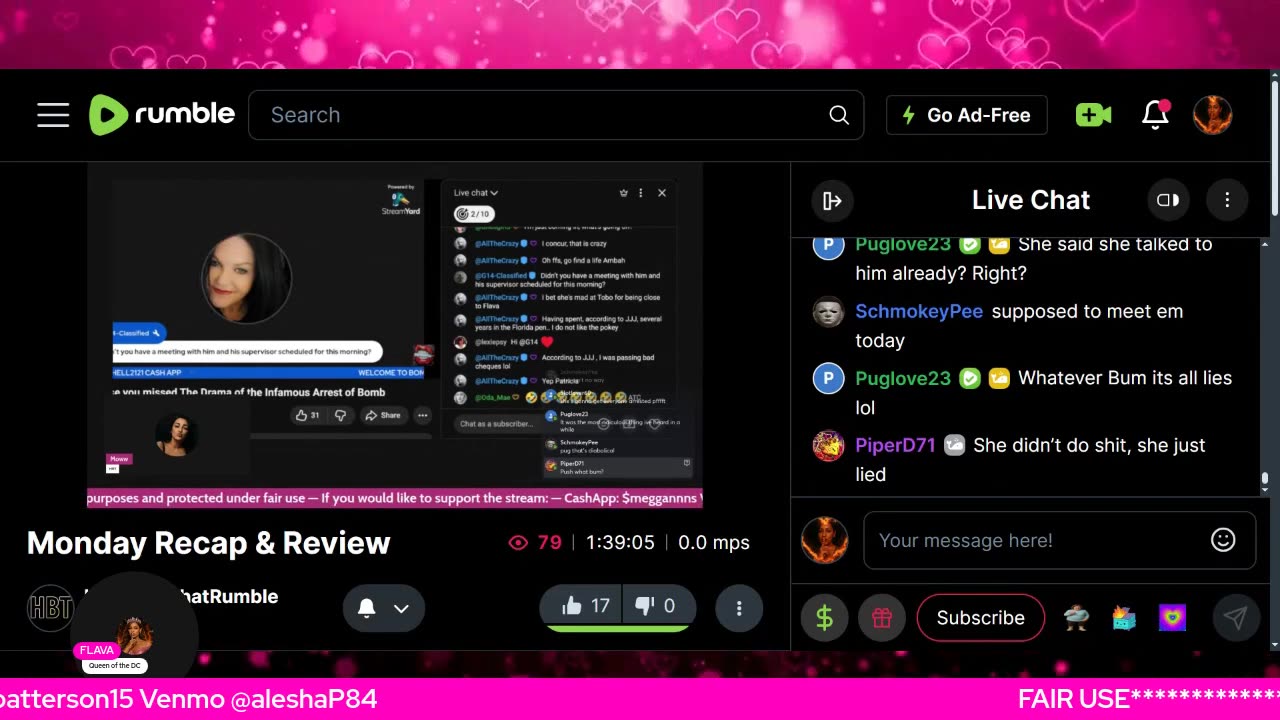
Task: Click the 1:39:05 stream duration
Action: point(620,542)
